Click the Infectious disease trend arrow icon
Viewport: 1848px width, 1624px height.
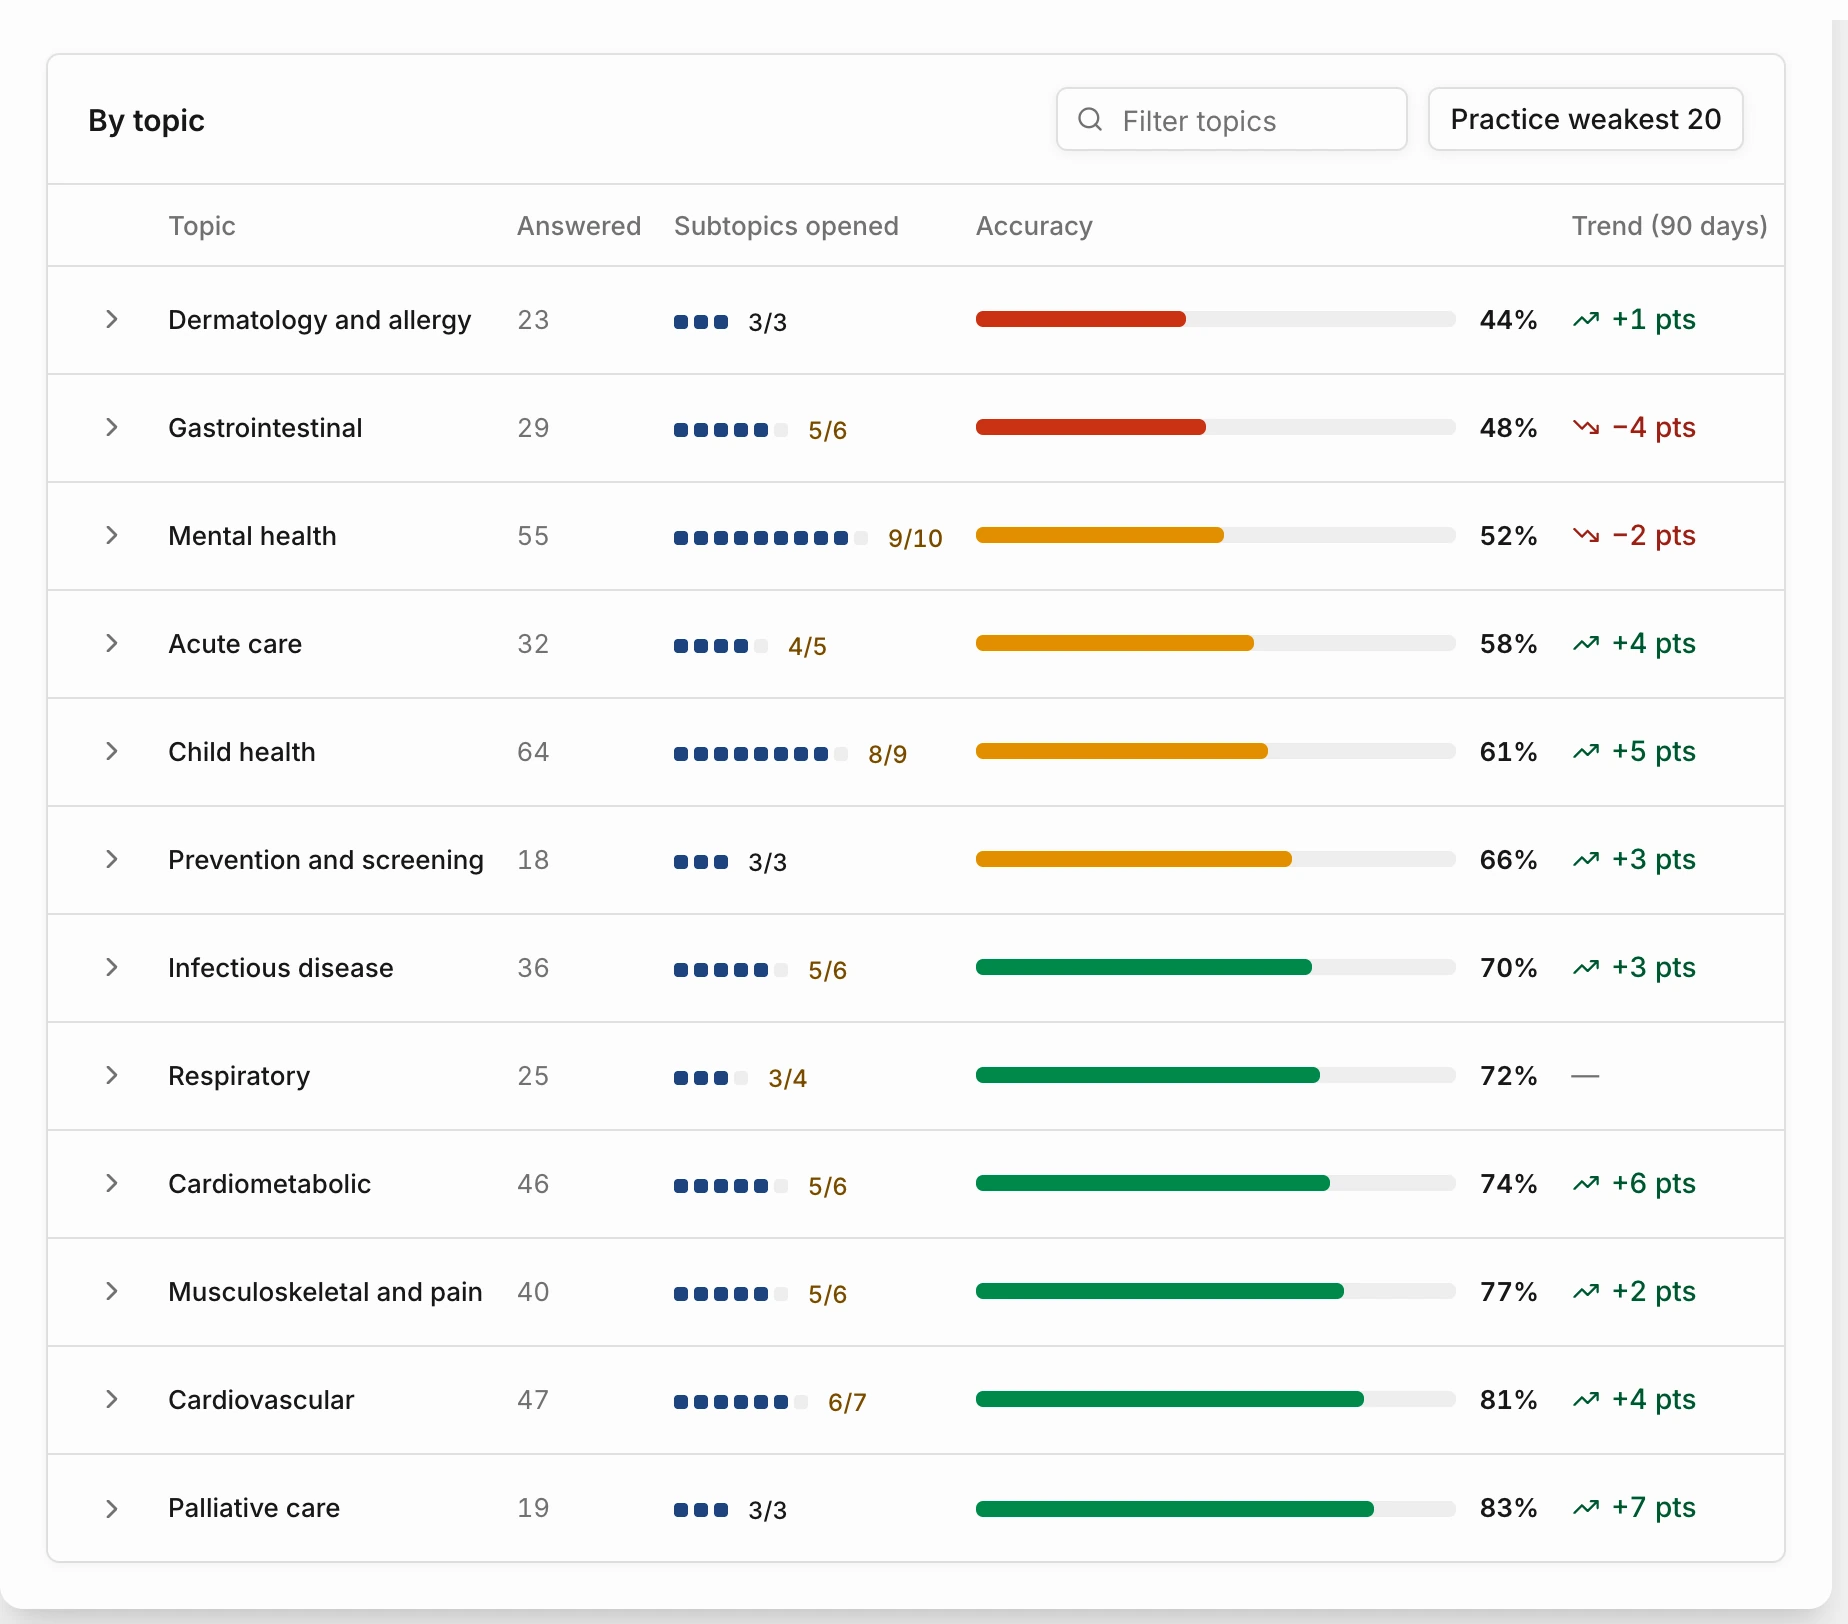1586,968
